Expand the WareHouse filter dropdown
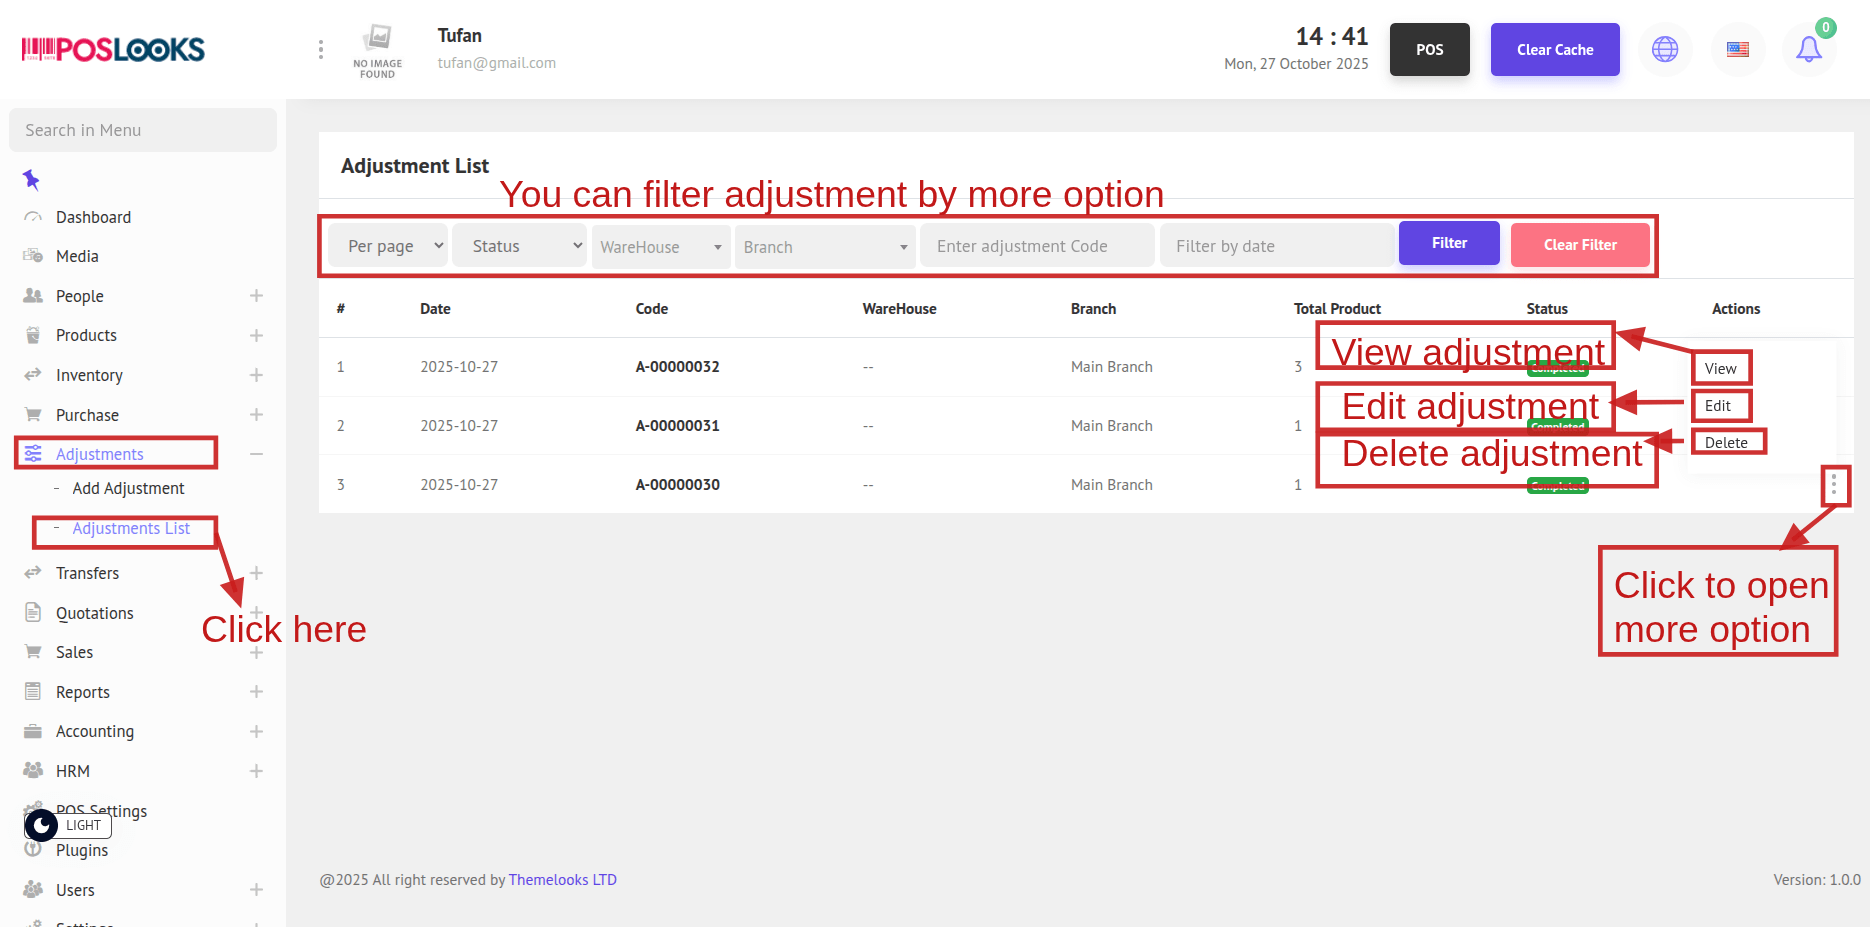This screenshot has width=1870, height=927. click(x=661, y=247)
